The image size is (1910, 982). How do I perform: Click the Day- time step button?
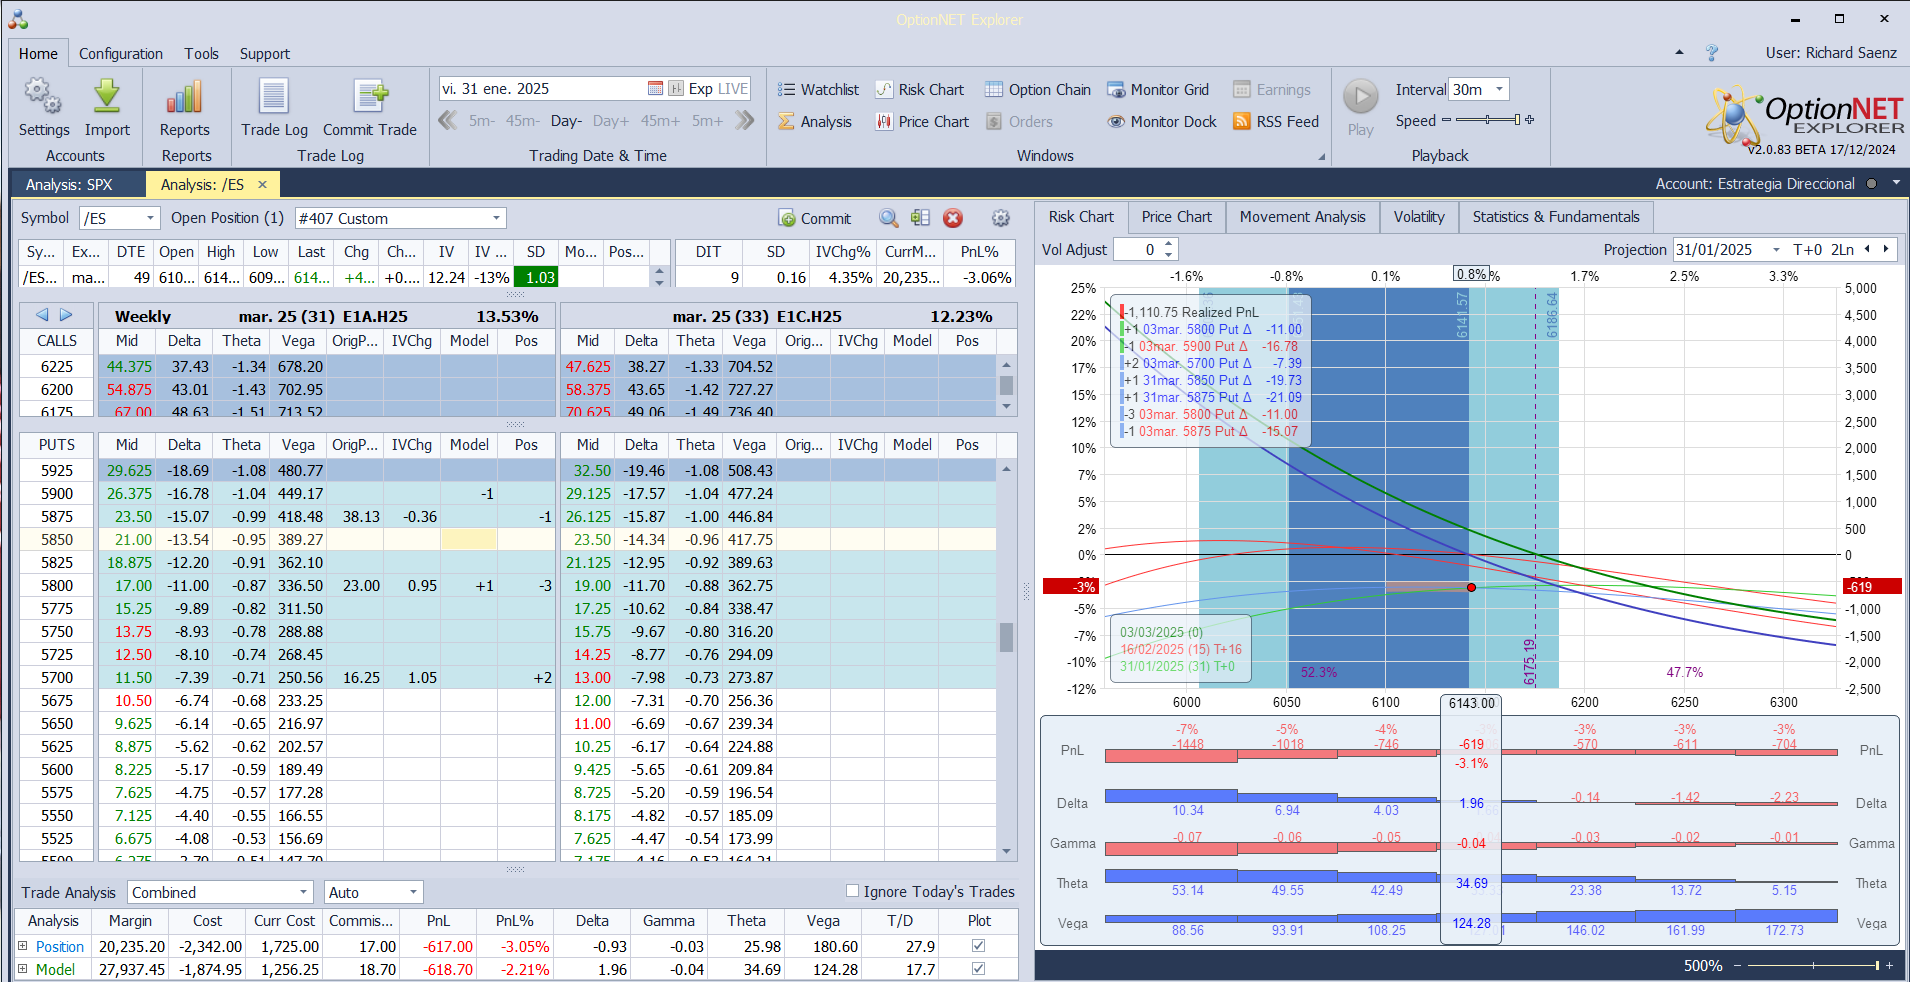(x=566, y=121)
